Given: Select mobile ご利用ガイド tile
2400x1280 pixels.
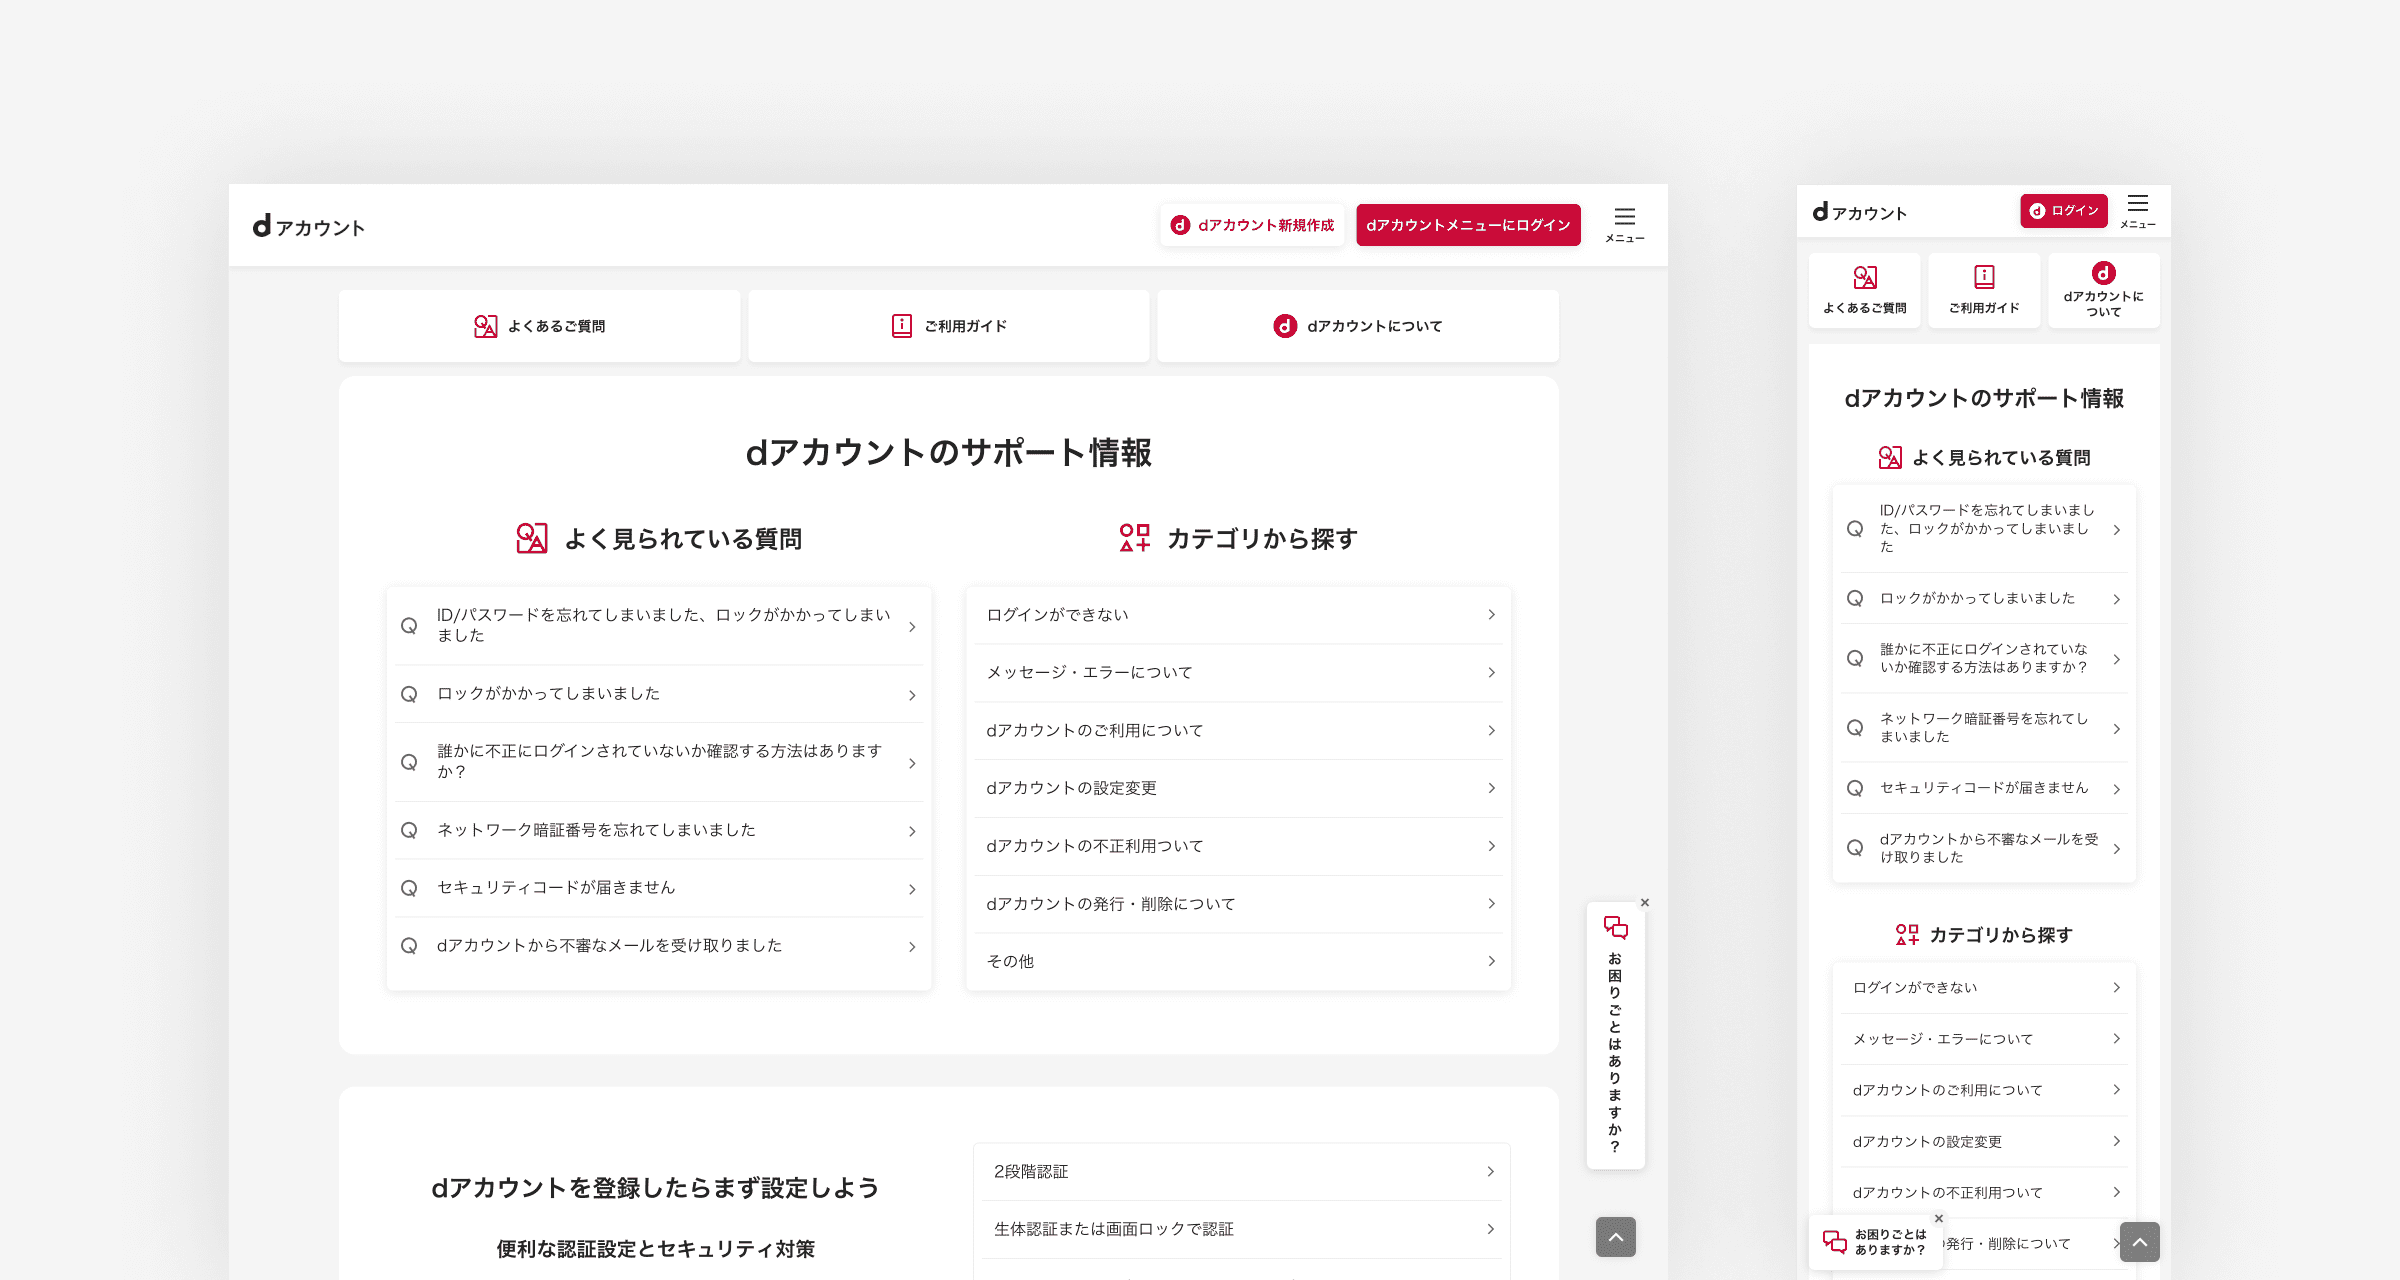Looking at the screenshot, I should (1984, 290).
